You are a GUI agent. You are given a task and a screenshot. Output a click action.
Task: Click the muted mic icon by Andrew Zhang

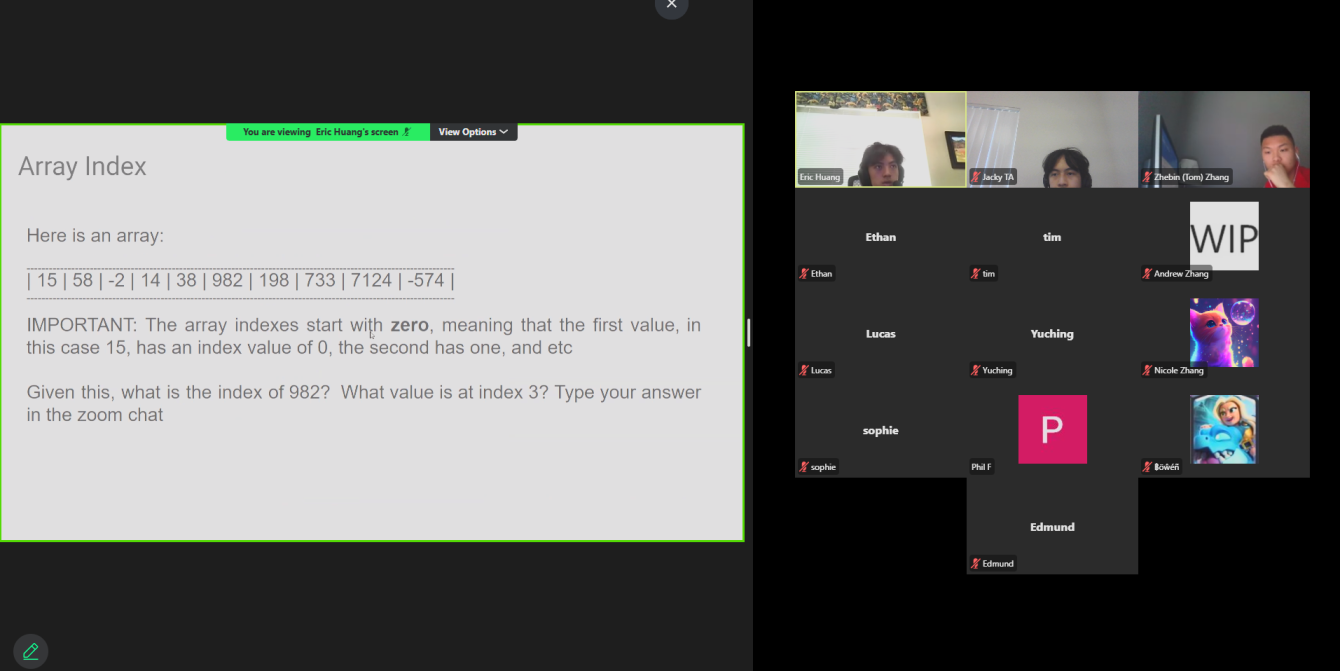1147,274
